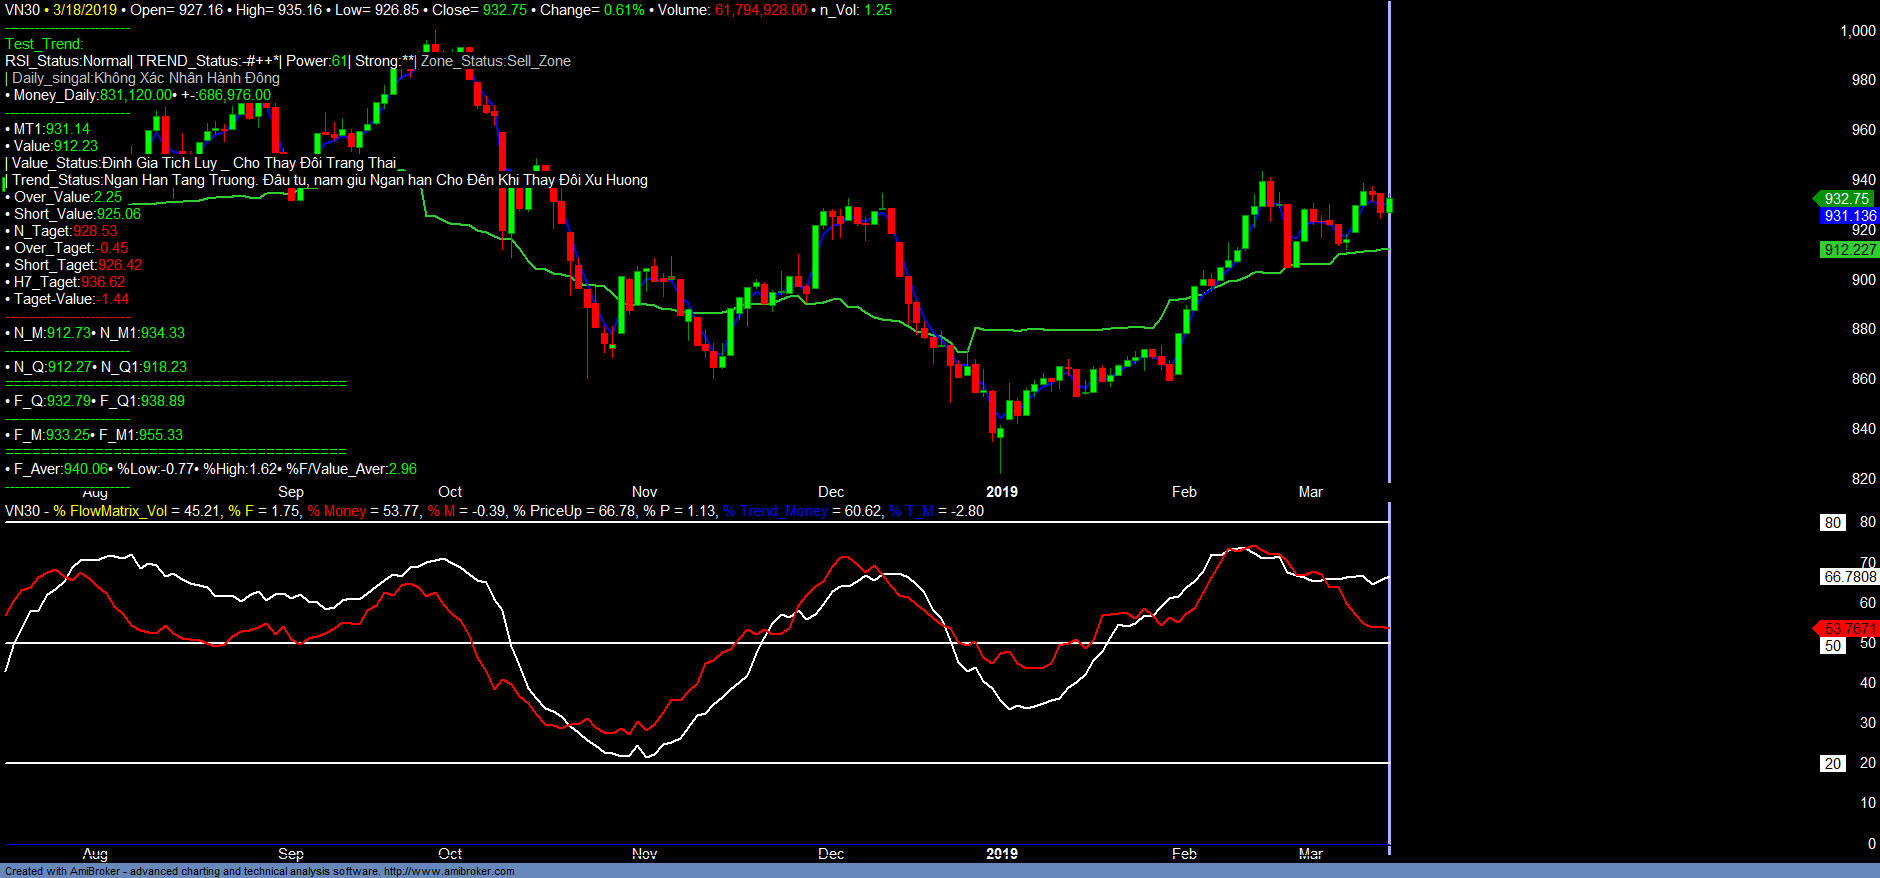
Task: Click the blue 931.136 price label
Action: [x=1849, y=216]
